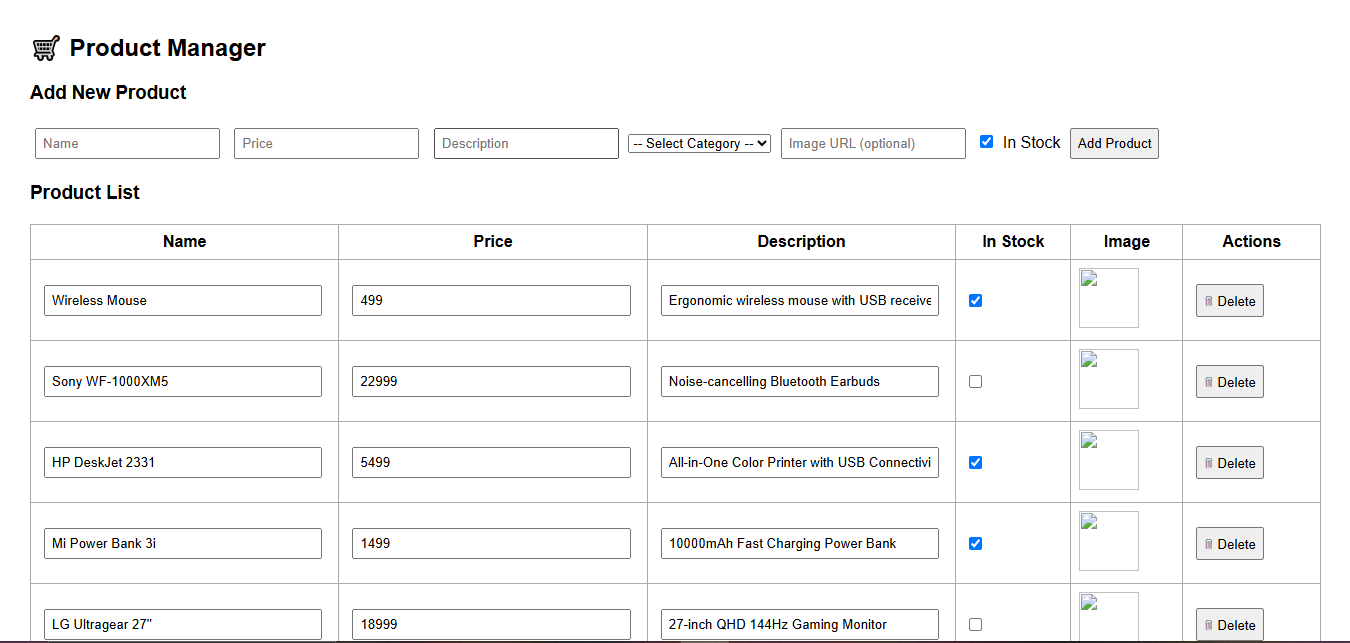Click the Description input in the add form
The height and width of the screenshot is (643, 1350).
(525, 143)
